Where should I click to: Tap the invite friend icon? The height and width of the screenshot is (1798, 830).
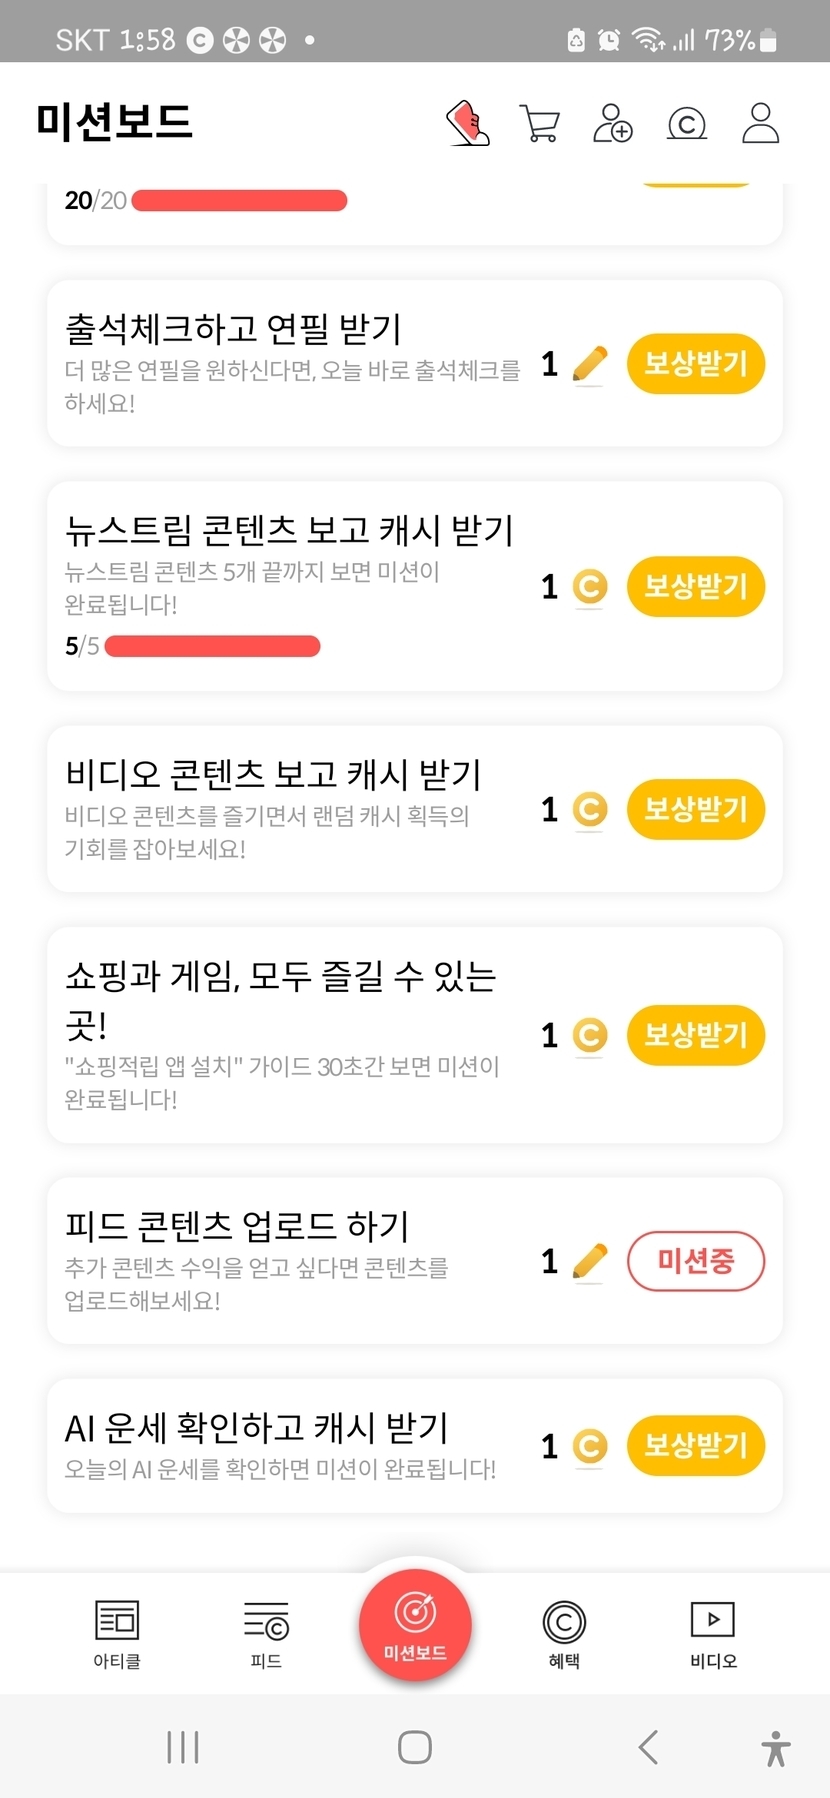(x=612, y=124)
